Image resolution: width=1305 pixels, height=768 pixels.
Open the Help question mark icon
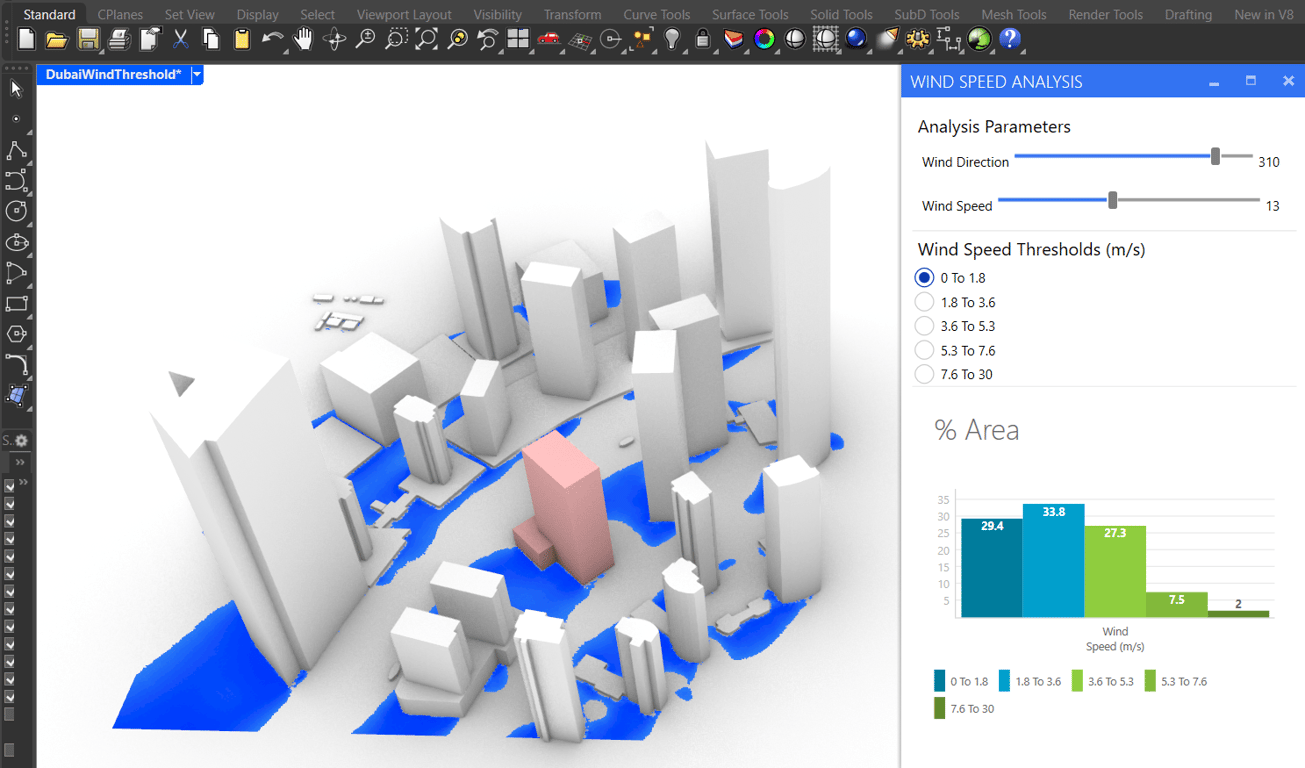point(1010,40)
